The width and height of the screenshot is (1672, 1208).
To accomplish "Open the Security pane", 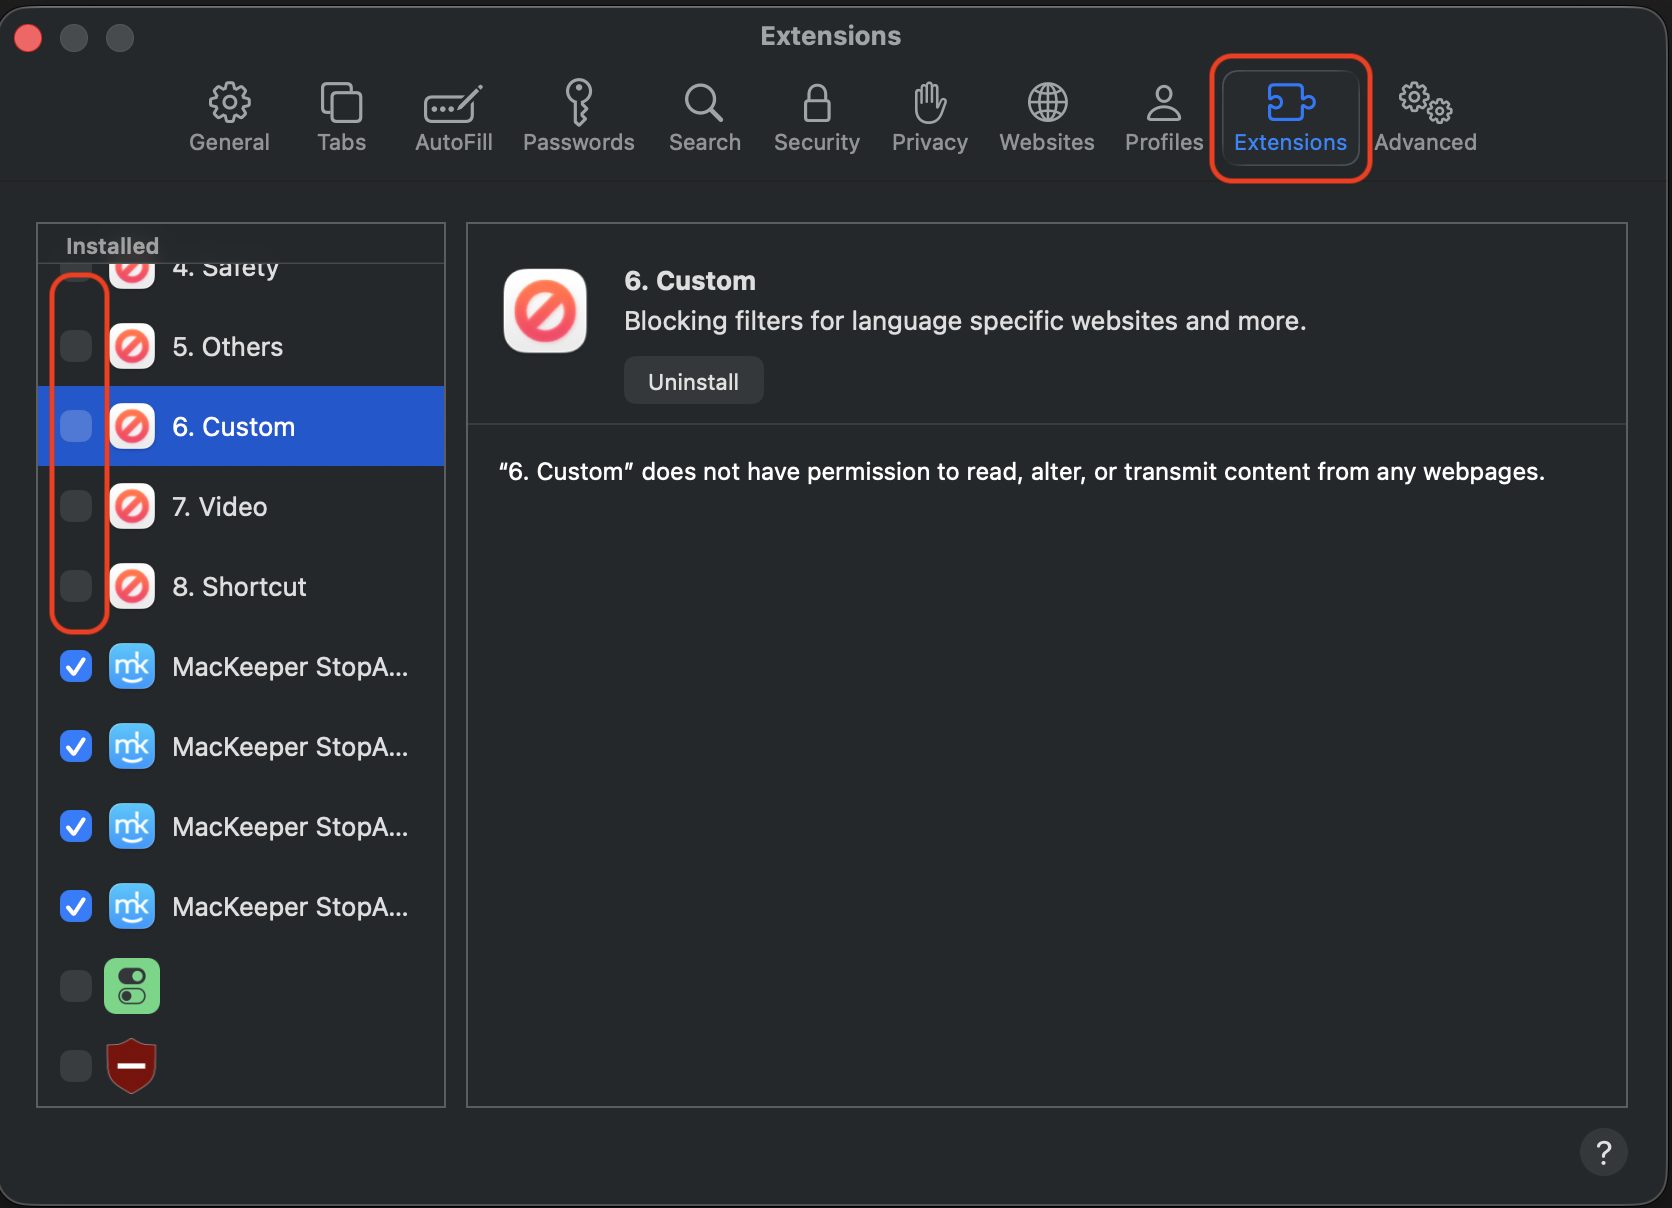I will tap(816, 117).
